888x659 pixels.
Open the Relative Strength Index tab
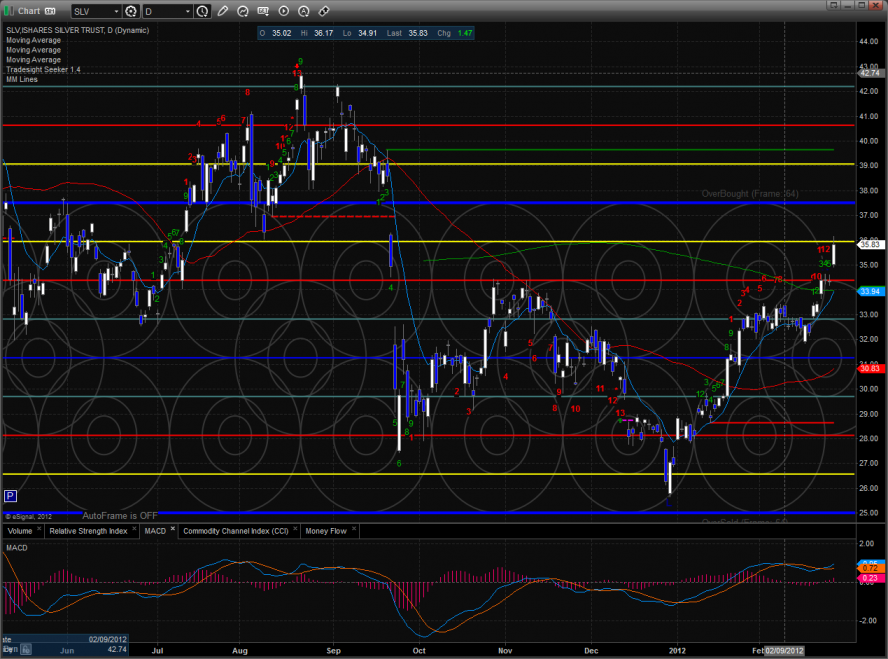pyautogui.click(x=88, y=531)
